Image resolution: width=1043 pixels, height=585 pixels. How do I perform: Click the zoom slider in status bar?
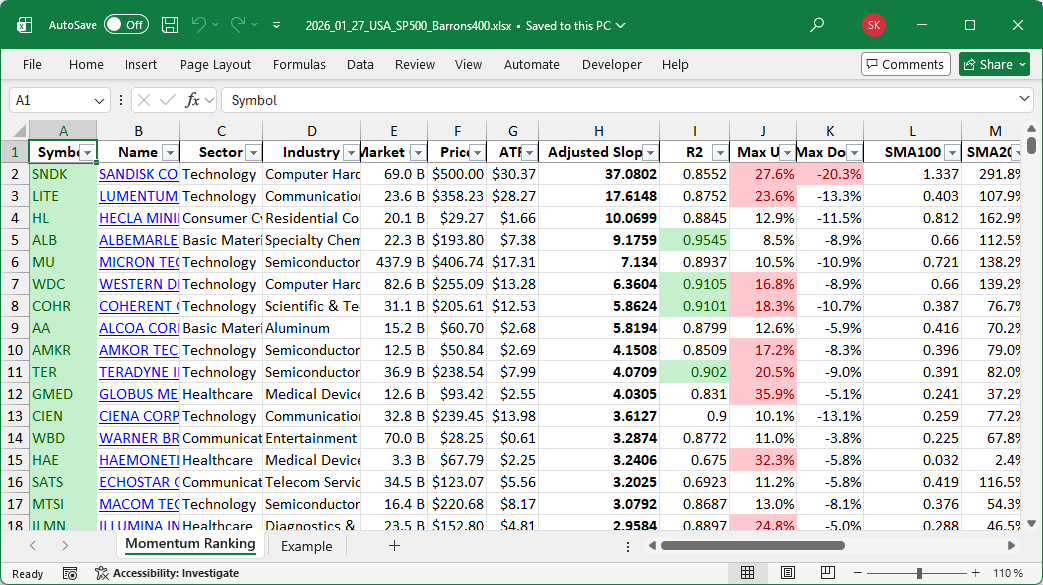pos(917,573)
